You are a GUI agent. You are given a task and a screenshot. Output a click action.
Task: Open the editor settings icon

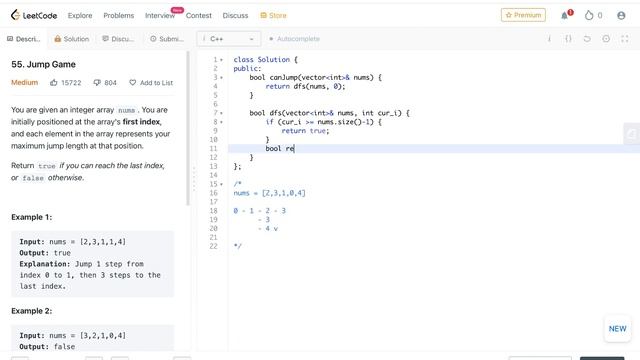(x=606, y=39)
